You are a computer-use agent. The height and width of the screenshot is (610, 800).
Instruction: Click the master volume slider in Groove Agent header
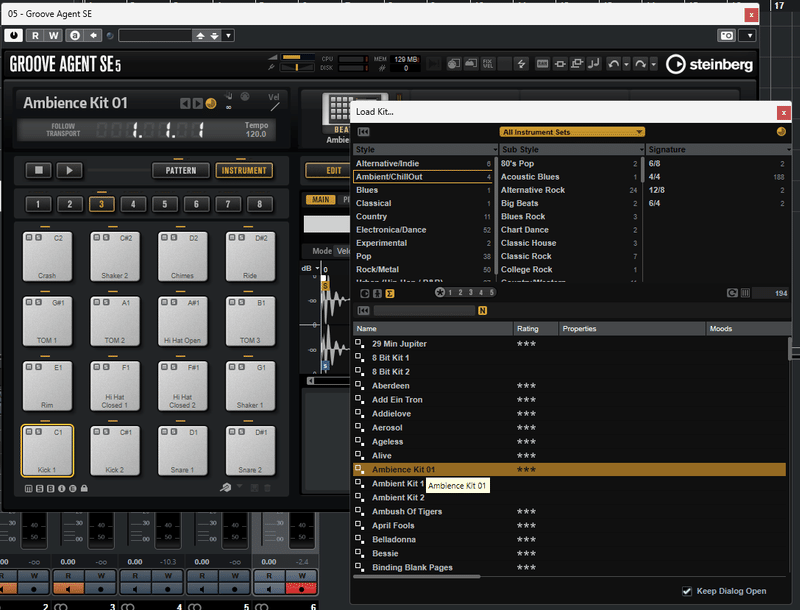point(298,57)
